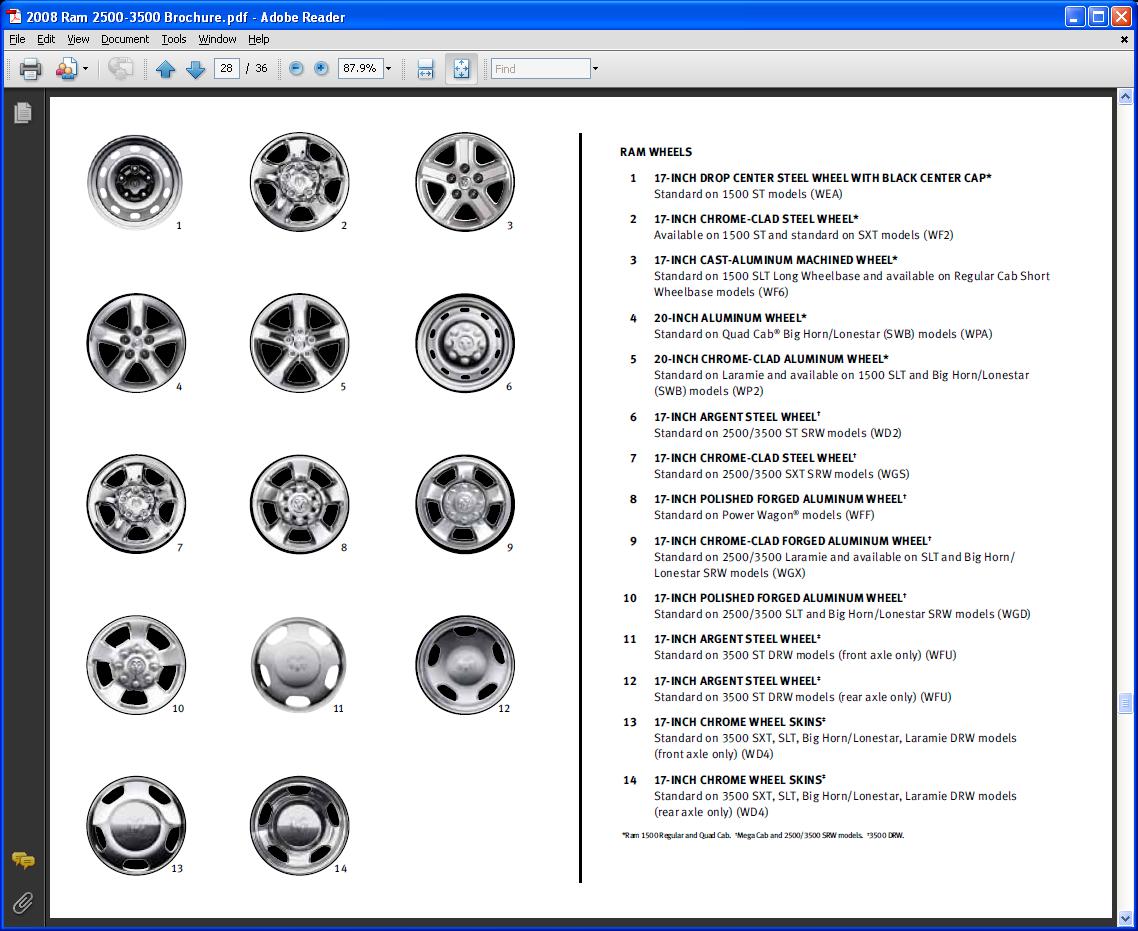Screen dimensions: 1138x931
Task: Expand the collaborate icon dropdown arrow
Action: point(85,69)
